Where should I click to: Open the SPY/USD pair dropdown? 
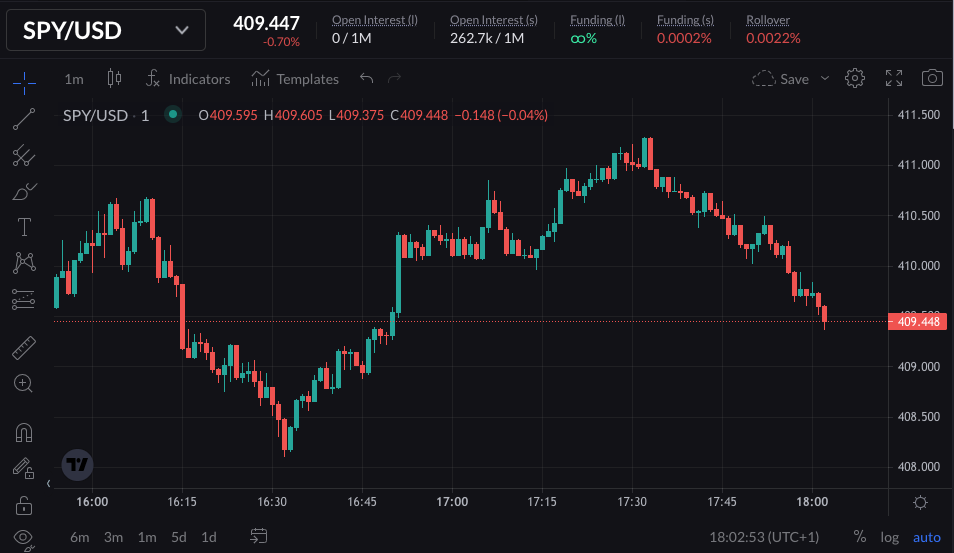pyautogui.click(x=106, y=30)
